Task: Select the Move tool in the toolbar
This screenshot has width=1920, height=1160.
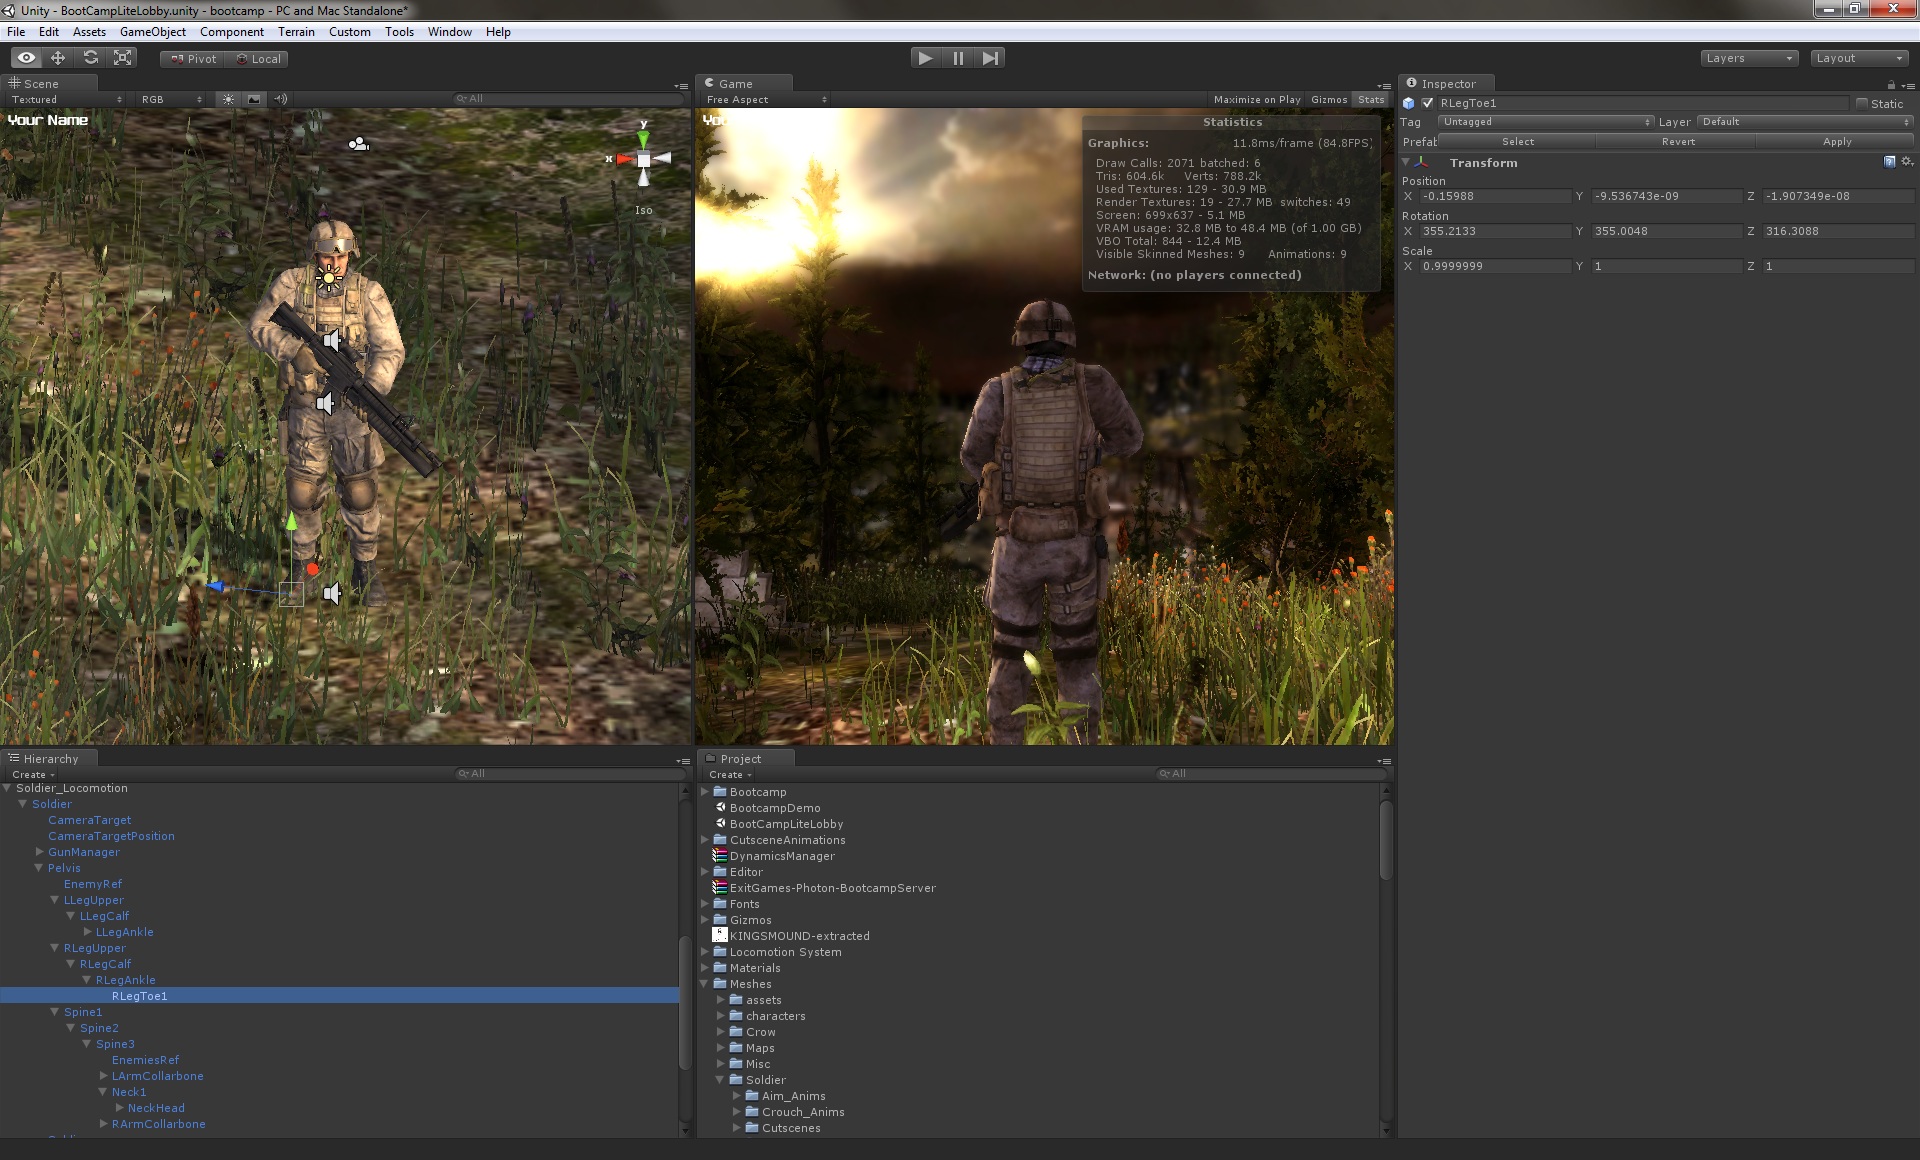Action: pyautogui.click(x=58, y=57)
